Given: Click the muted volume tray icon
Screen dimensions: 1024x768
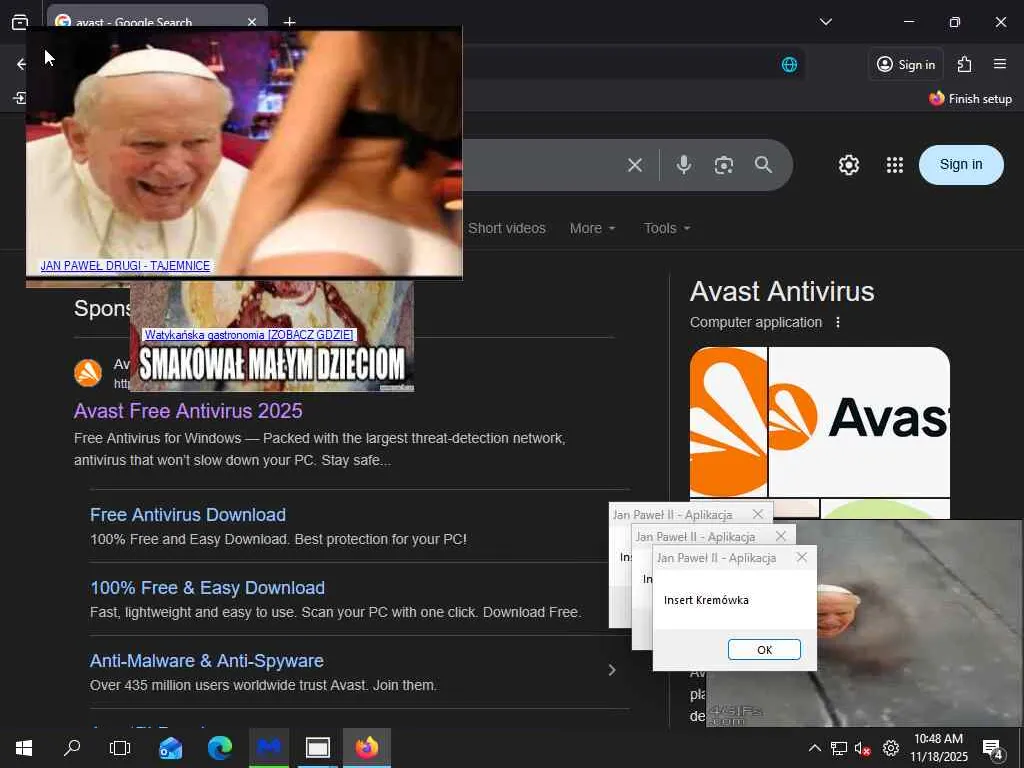Looking at the screenshot, I should (x=863, y=748).
